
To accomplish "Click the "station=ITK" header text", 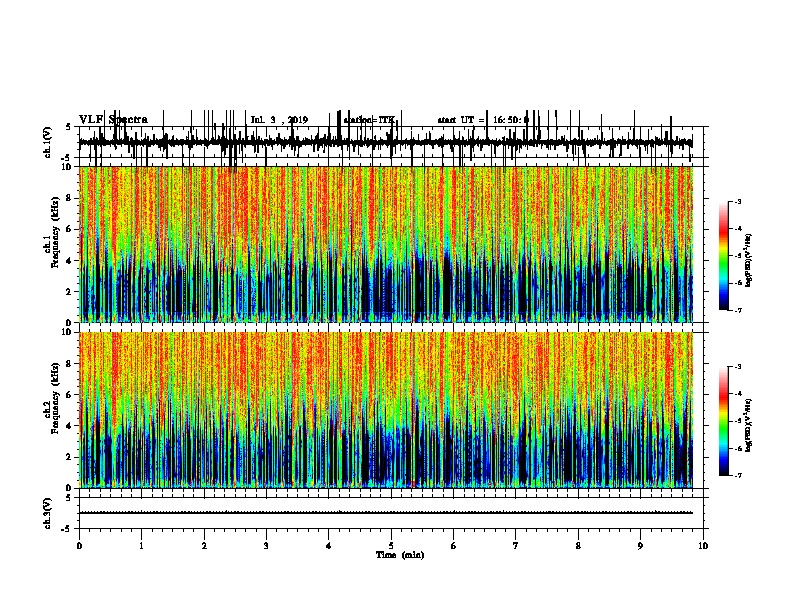I will (369, 120).
